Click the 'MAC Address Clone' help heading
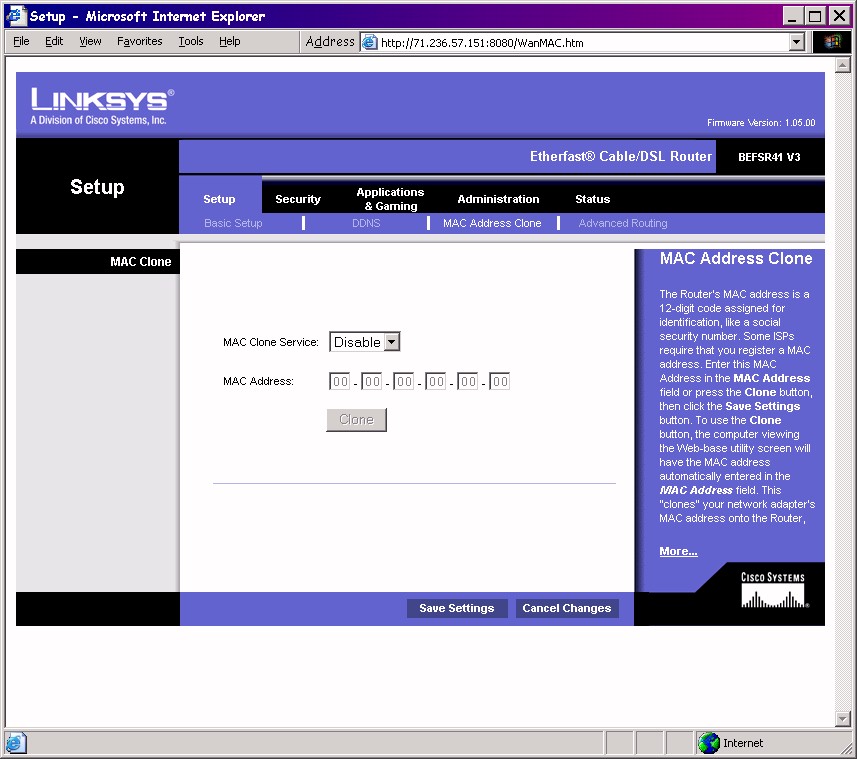This screenshot has height=759, width=857. [x=736, y=258]
